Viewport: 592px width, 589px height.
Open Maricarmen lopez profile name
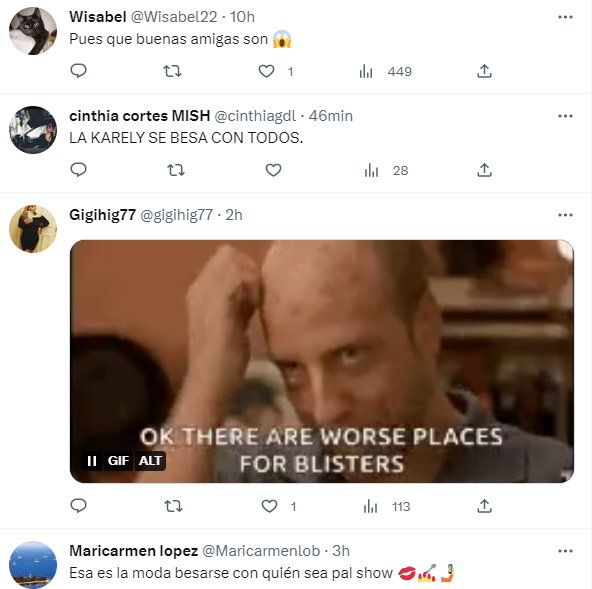(134, 551)
